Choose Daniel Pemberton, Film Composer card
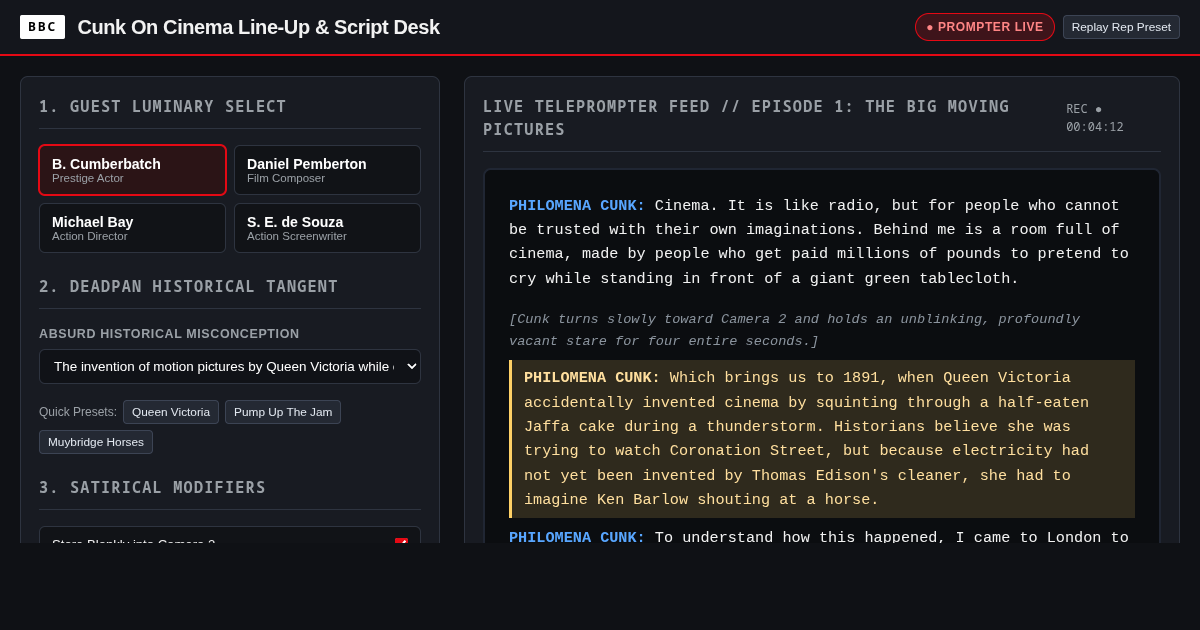The height and width of the screenshot is (630, 1200). [x=327, y=170]
